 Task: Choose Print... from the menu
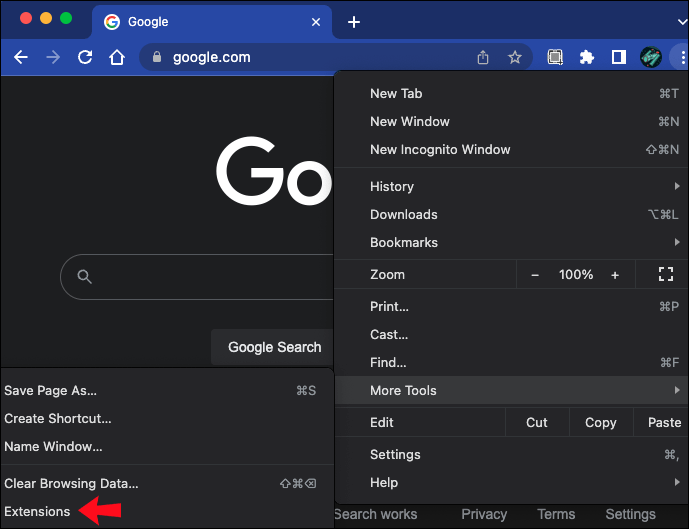511,307
